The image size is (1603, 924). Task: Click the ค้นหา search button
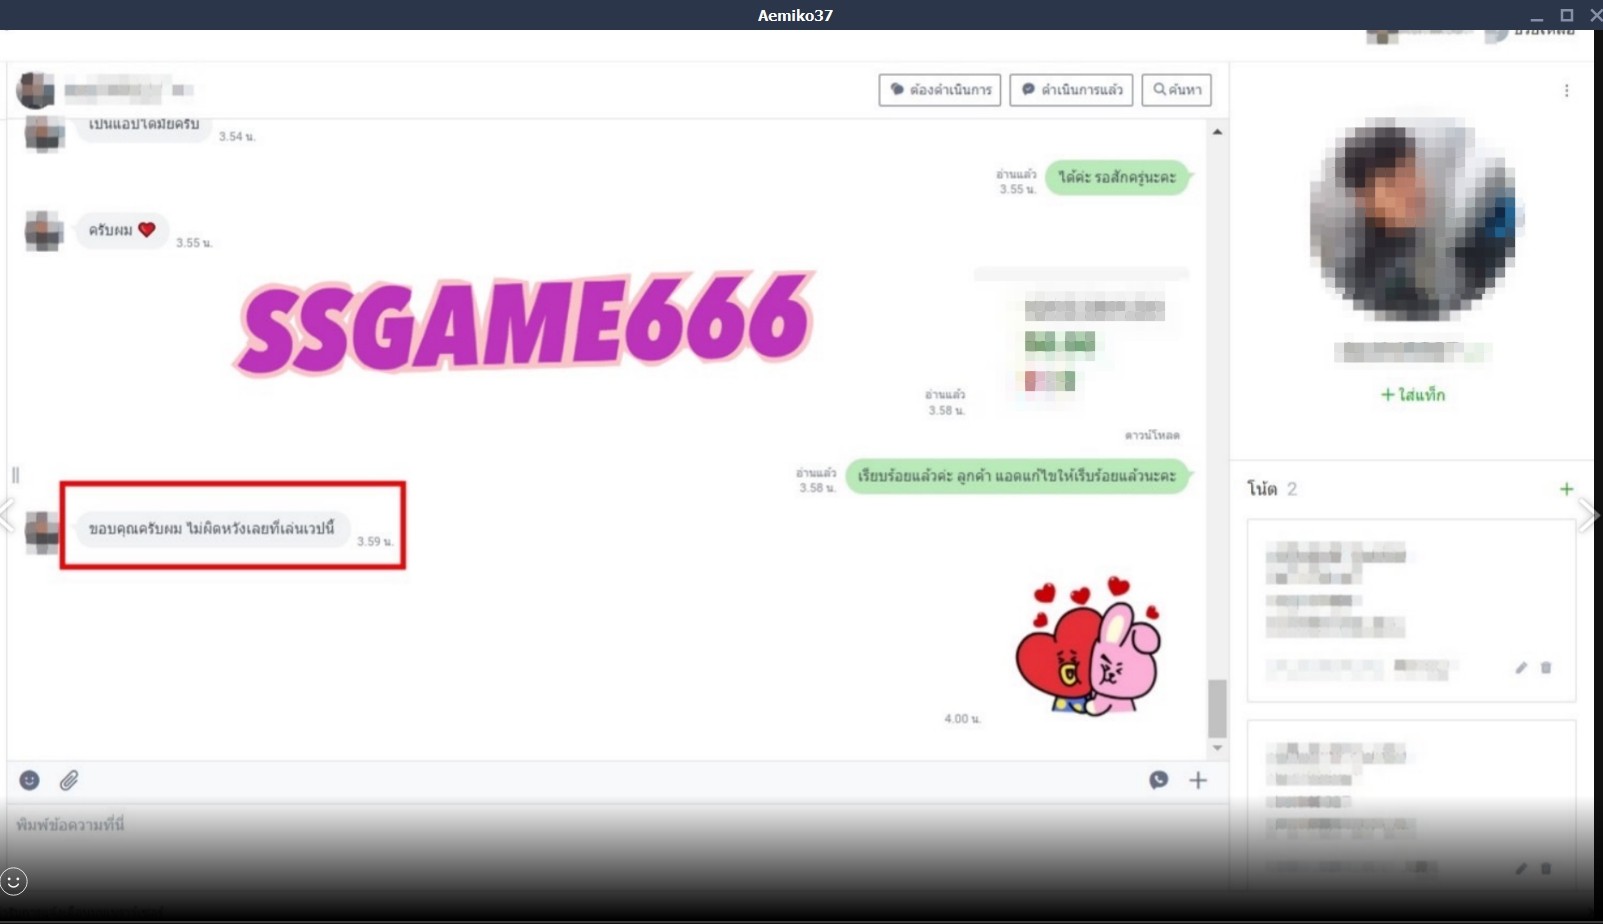click(x=1176, y=90)
